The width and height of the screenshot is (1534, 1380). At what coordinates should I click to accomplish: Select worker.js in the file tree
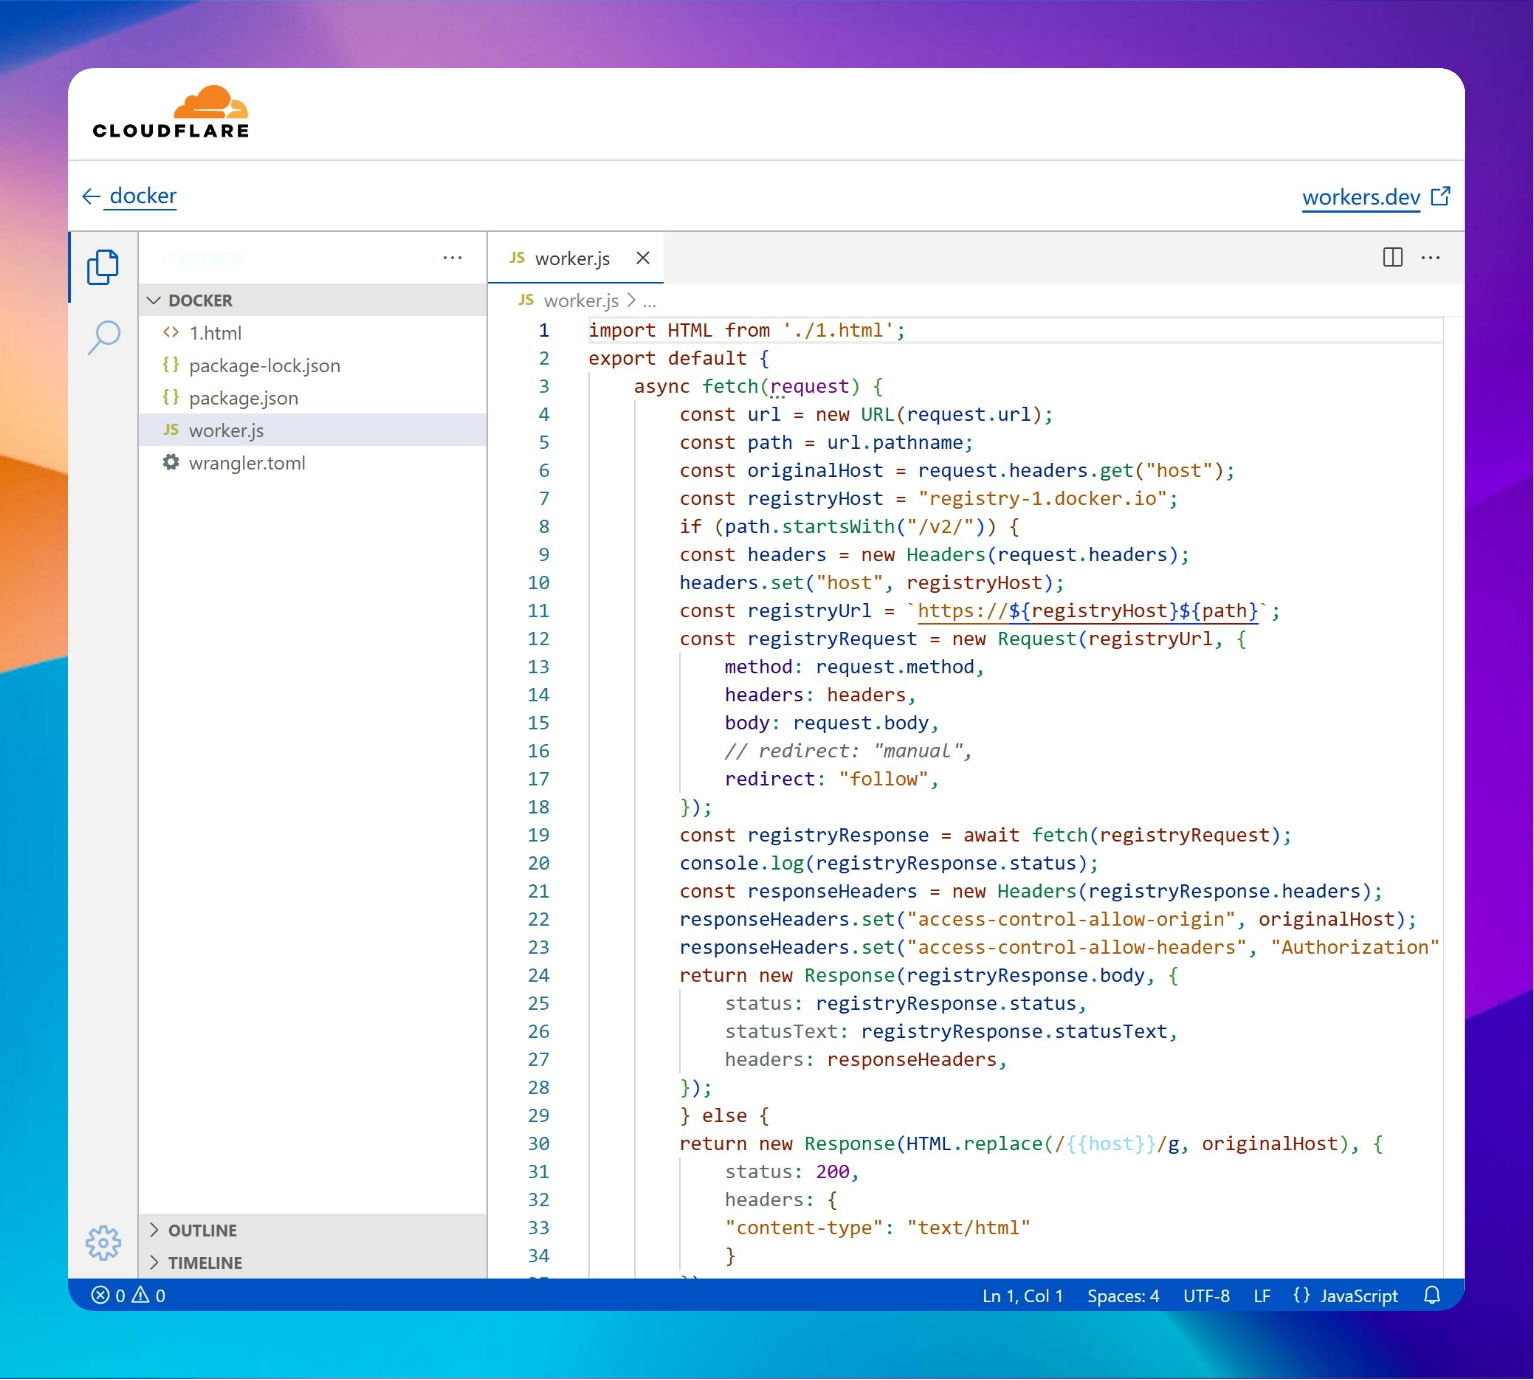point(312,430)
